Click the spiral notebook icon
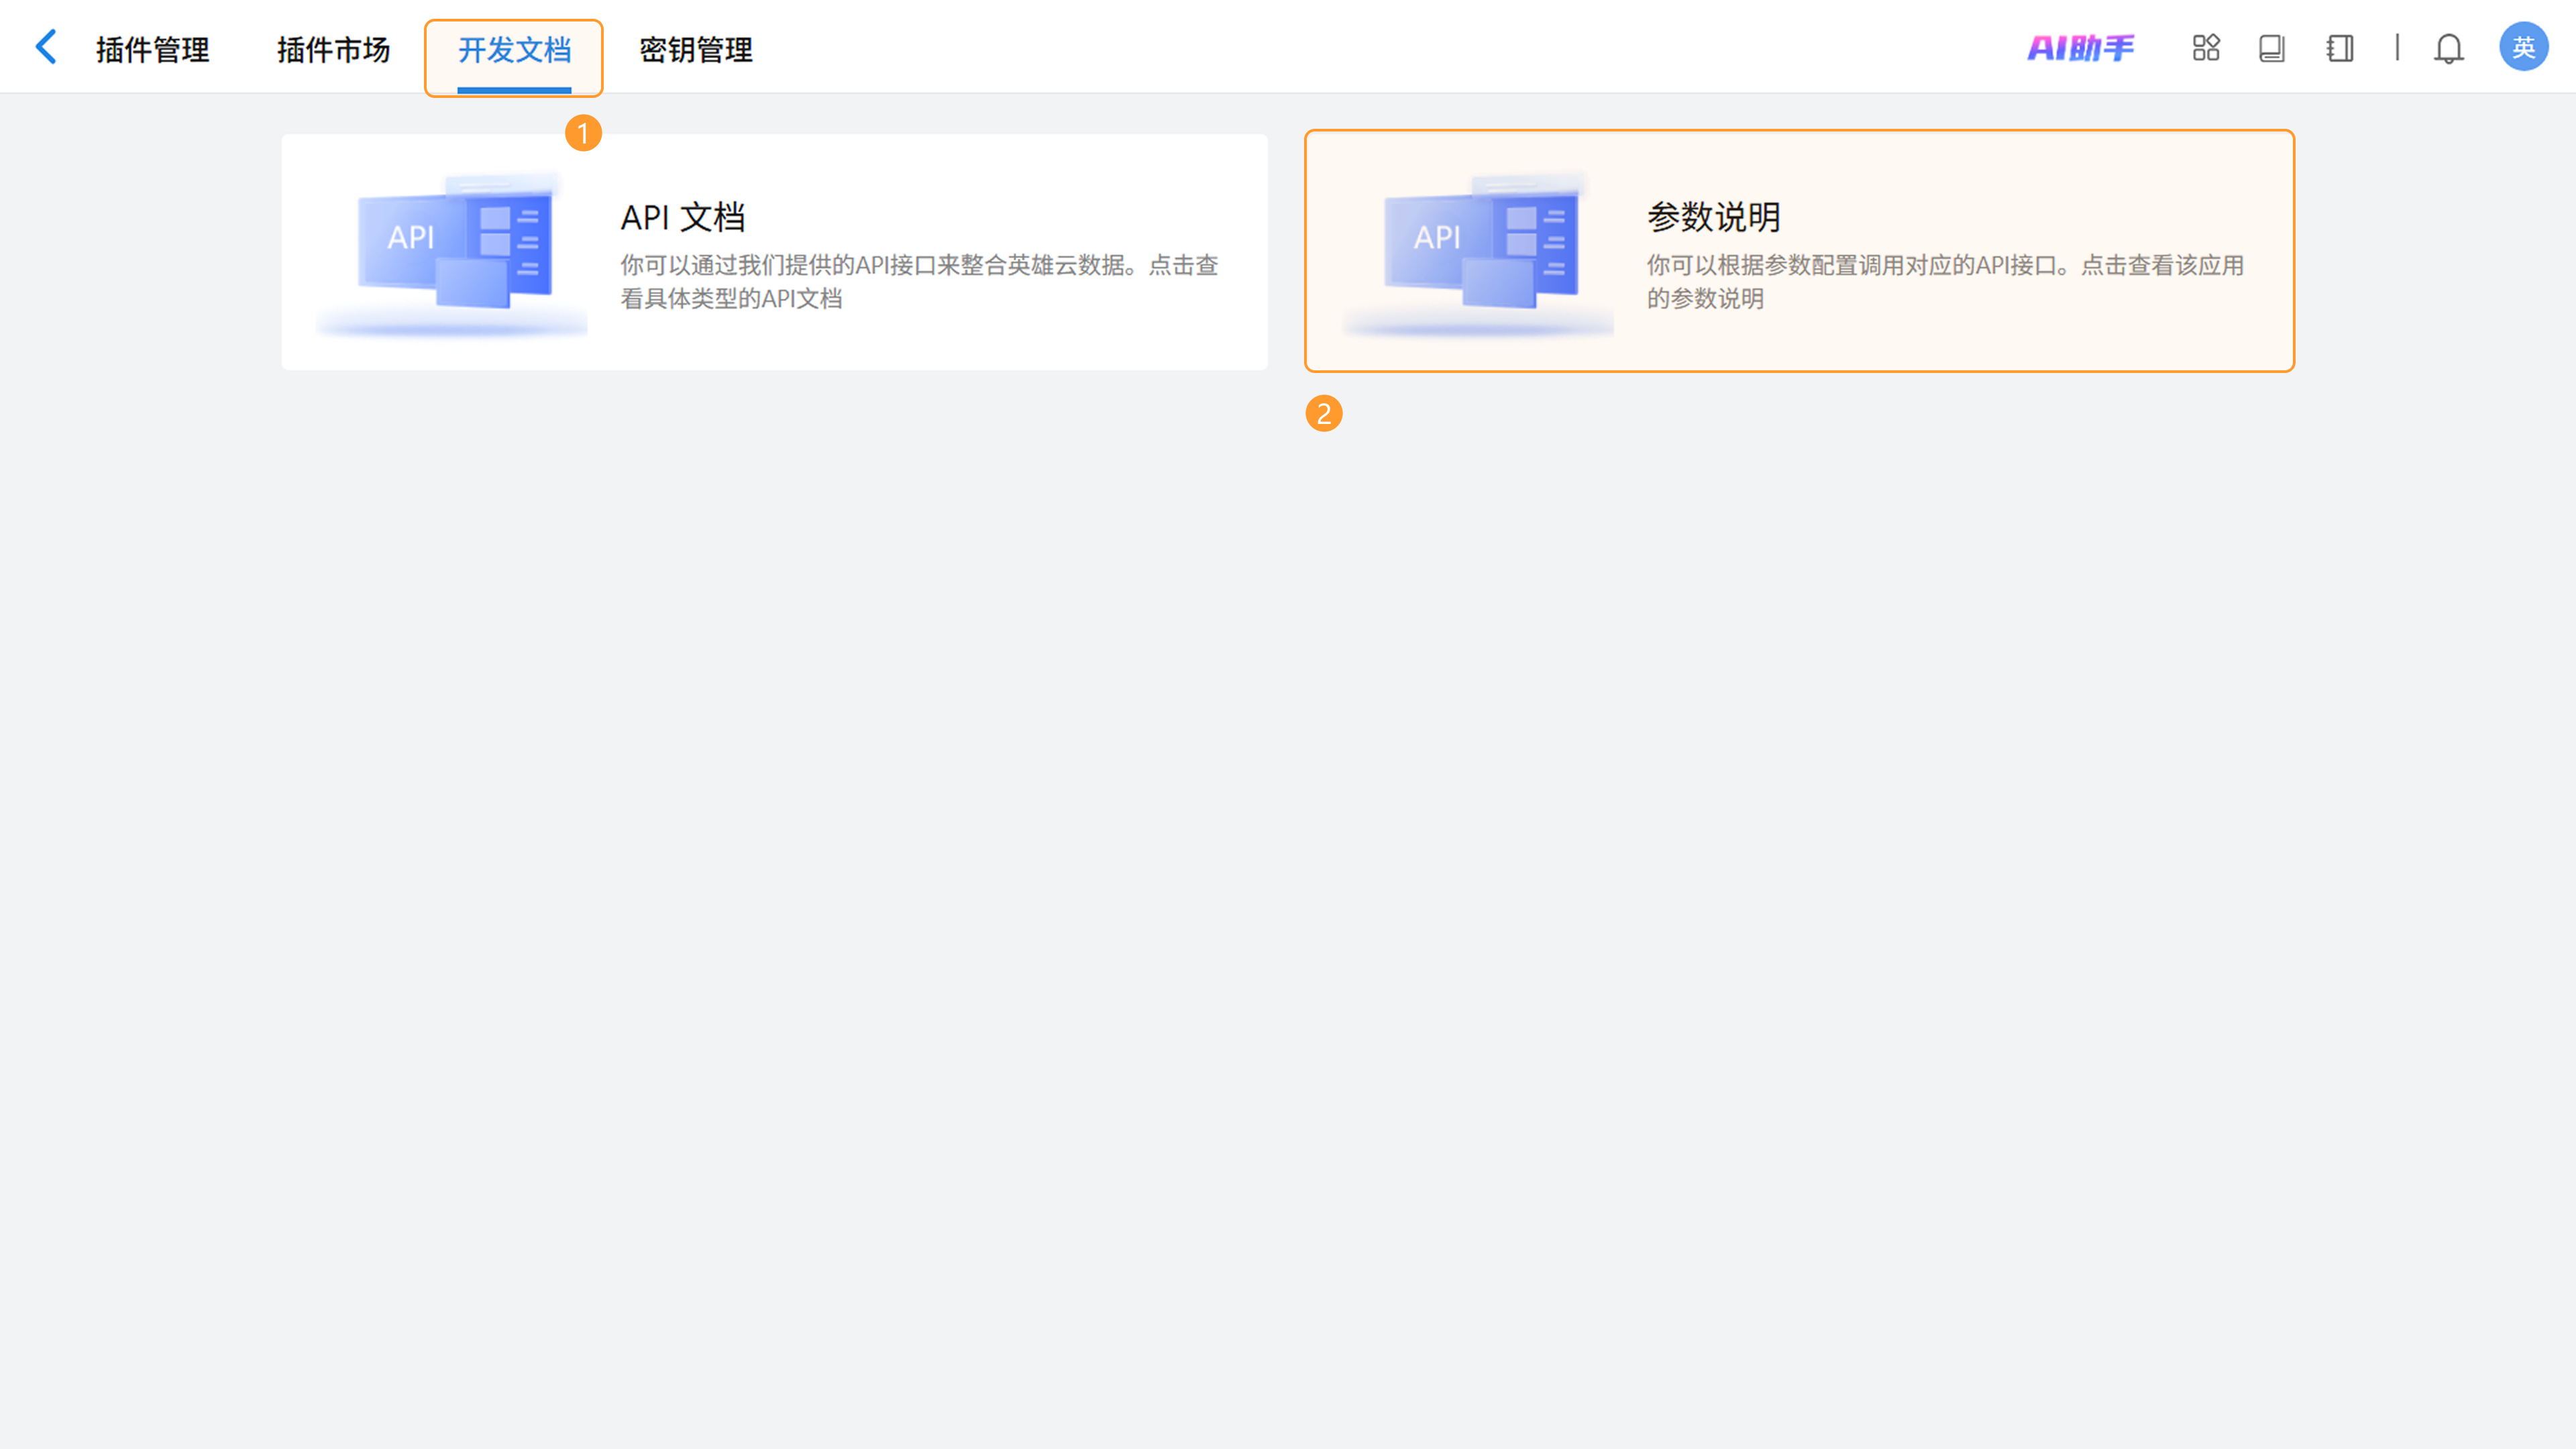Viewport: 2576px width, 1449px height. click(2340, 48)
